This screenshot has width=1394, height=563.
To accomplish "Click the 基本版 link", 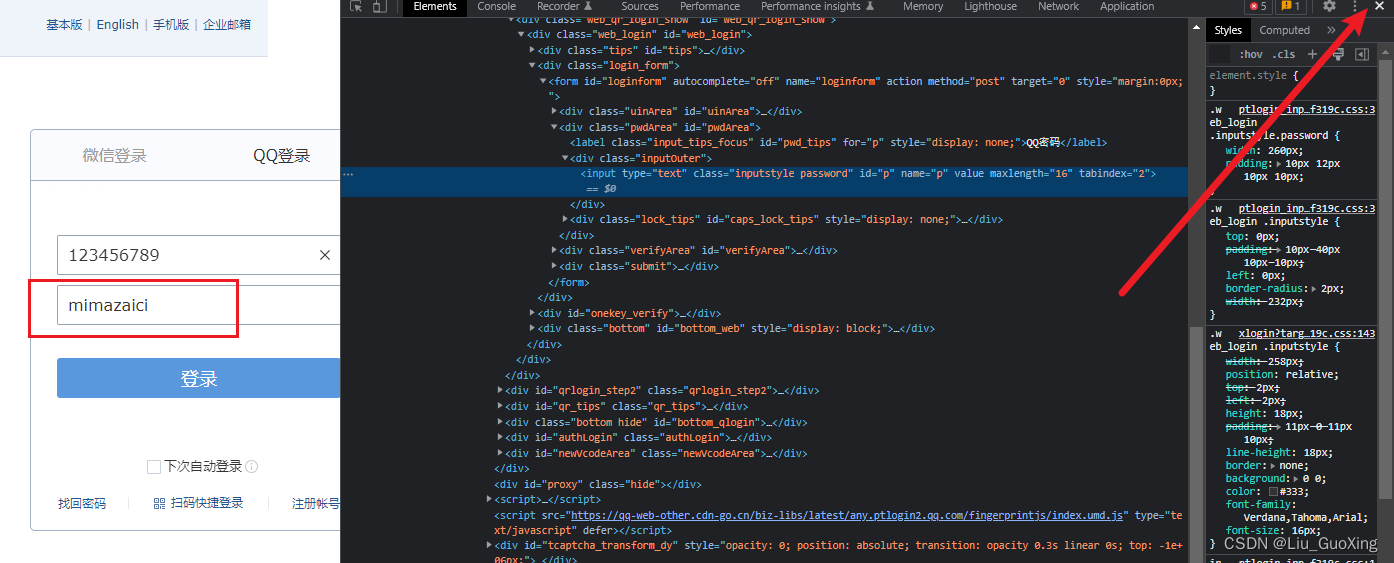I will tap(64, 25).
